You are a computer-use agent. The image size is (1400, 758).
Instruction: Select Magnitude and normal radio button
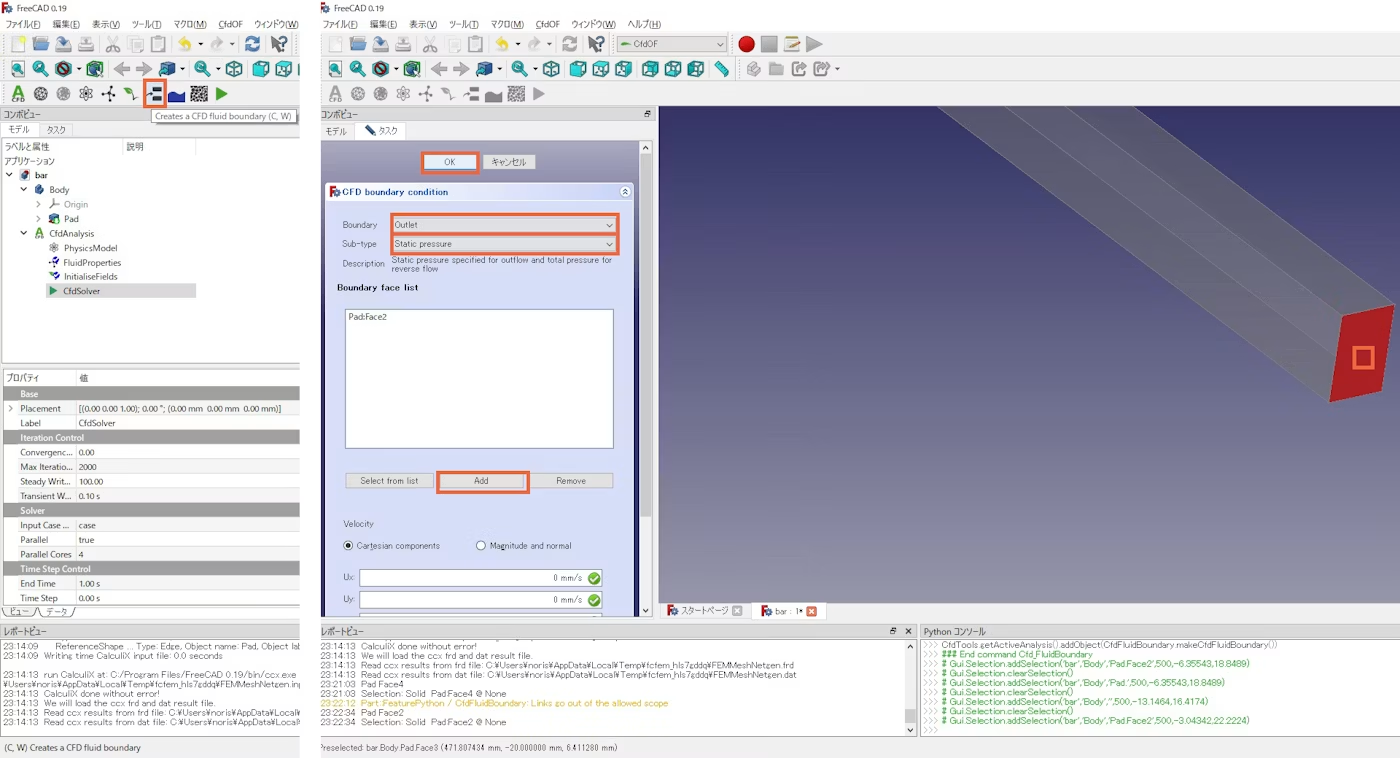(x=481, y=546)
